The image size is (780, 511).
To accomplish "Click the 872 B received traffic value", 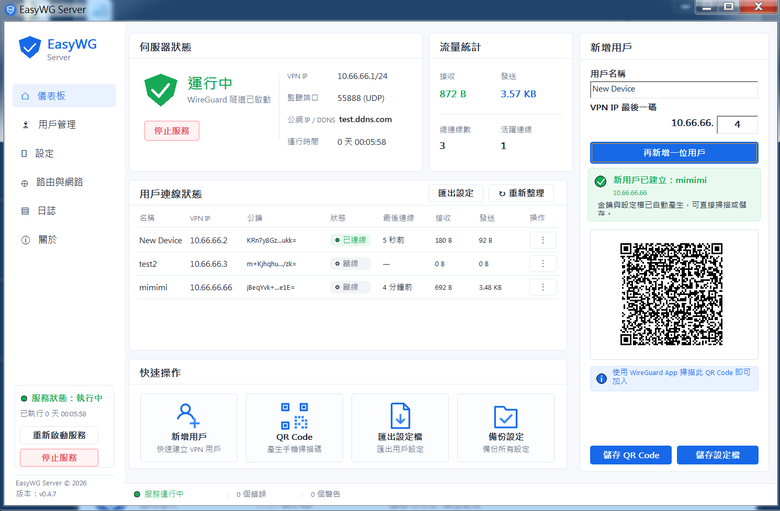I will point(453,94).
